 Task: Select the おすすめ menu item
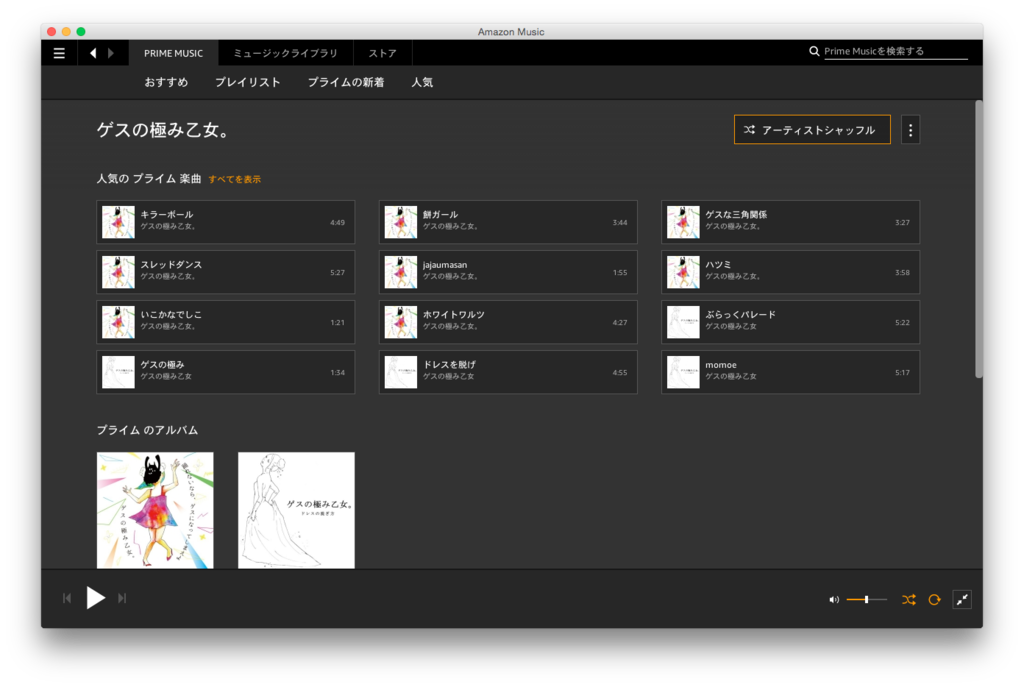coord(166,82)
